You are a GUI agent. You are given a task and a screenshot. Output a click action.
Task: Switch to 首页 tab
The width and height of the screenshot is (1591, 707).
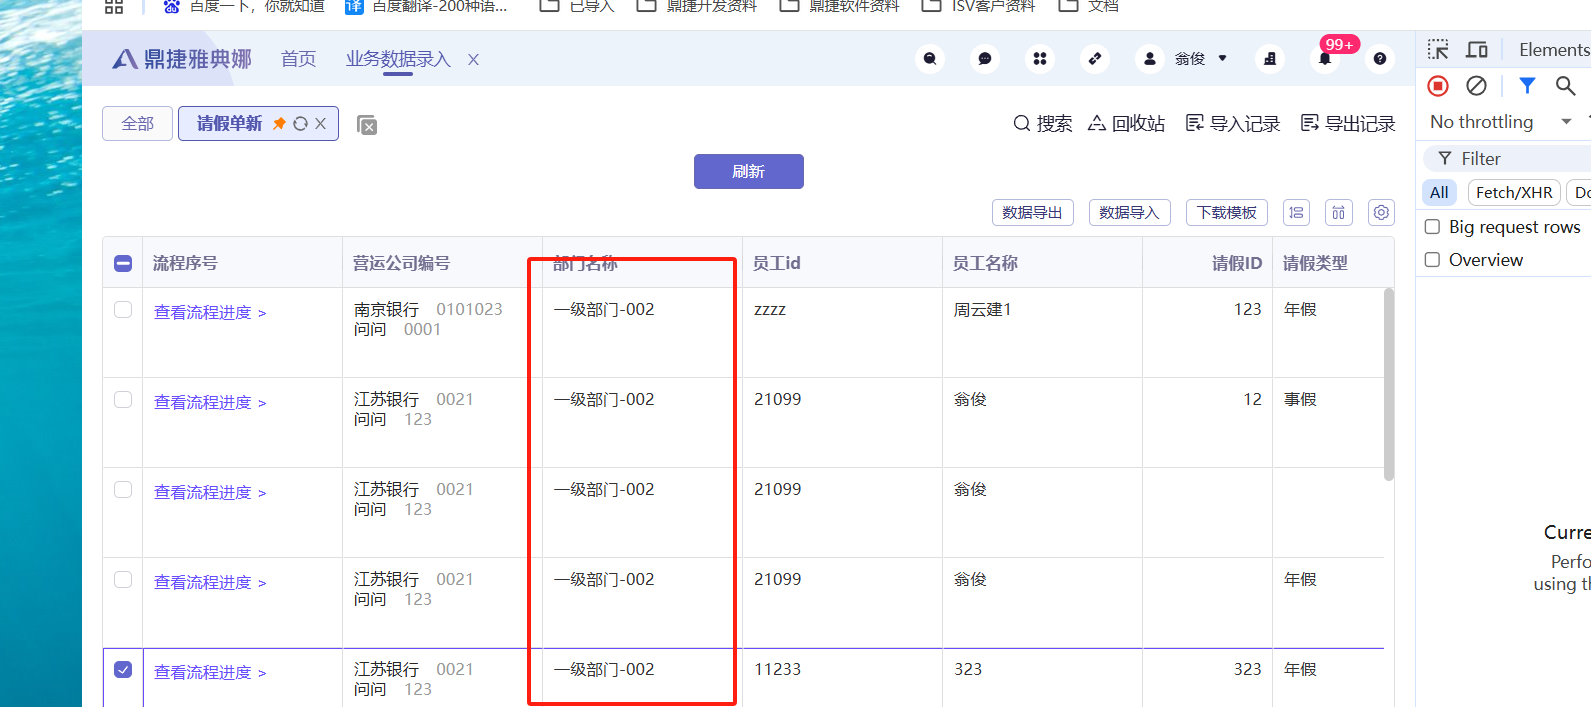pos(298,59)
